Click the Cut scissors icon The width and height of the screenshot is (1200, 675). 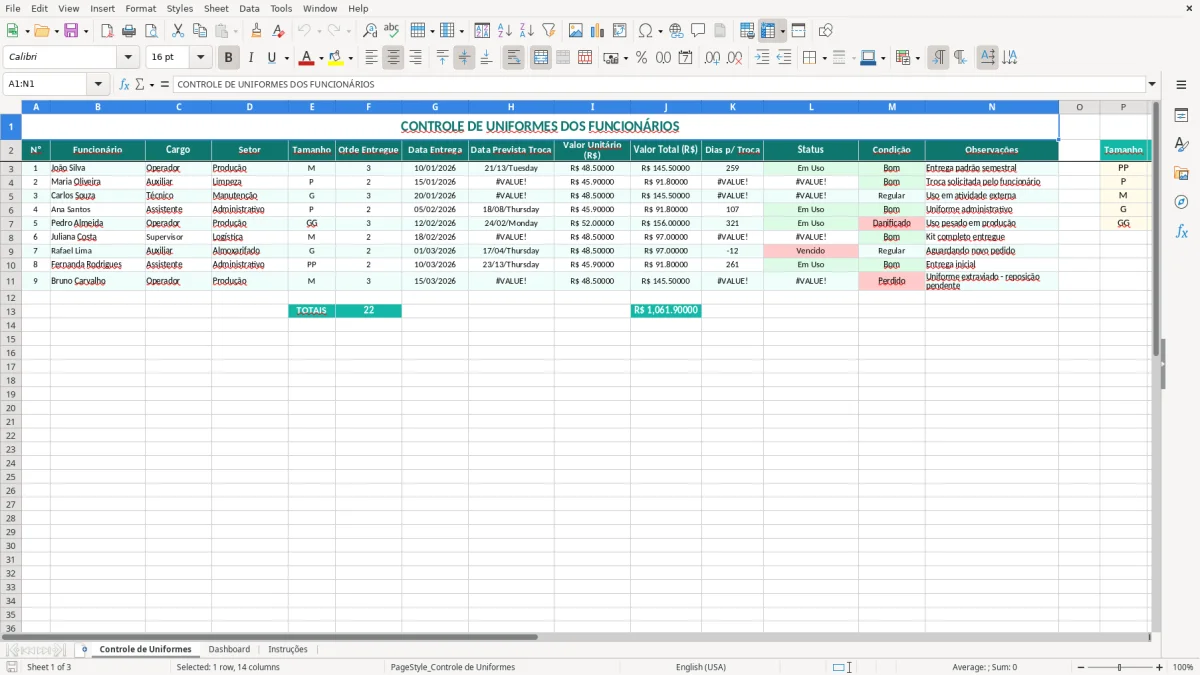[x=178, y=31]
